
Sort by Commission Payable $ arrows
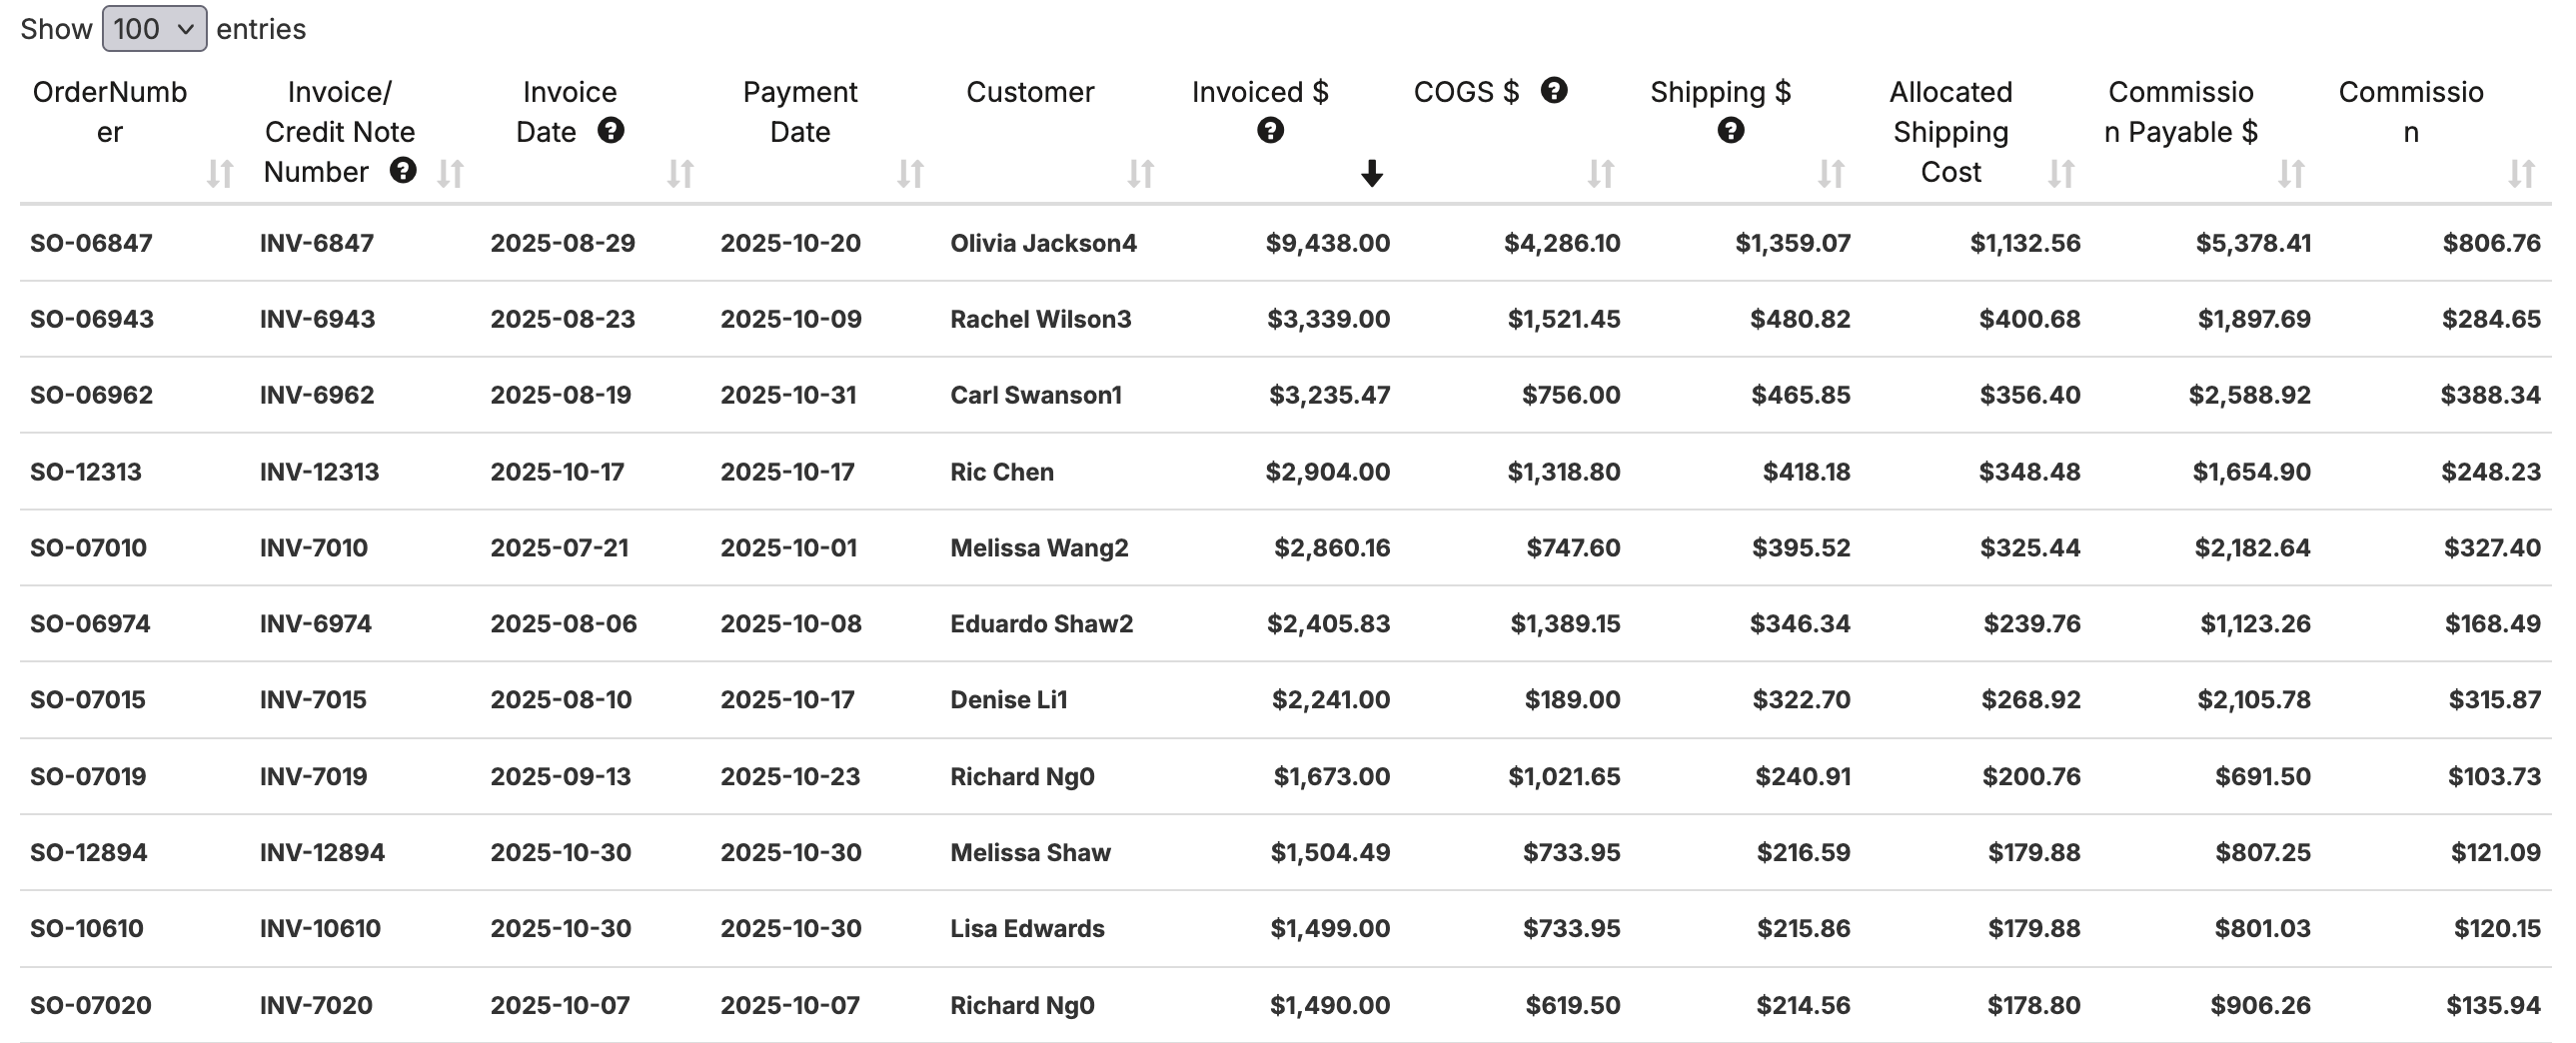2291,174
